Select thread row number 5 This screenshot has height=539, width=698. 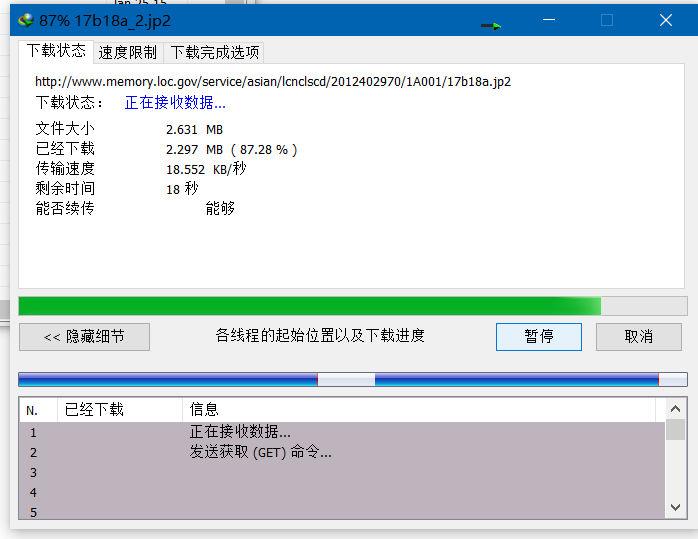[342, 512]
